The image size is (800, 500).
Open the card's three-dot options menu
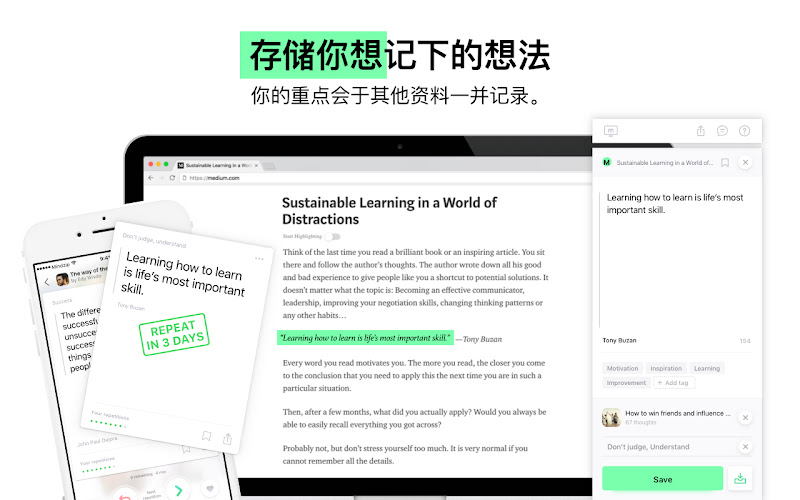coord(259,259)
